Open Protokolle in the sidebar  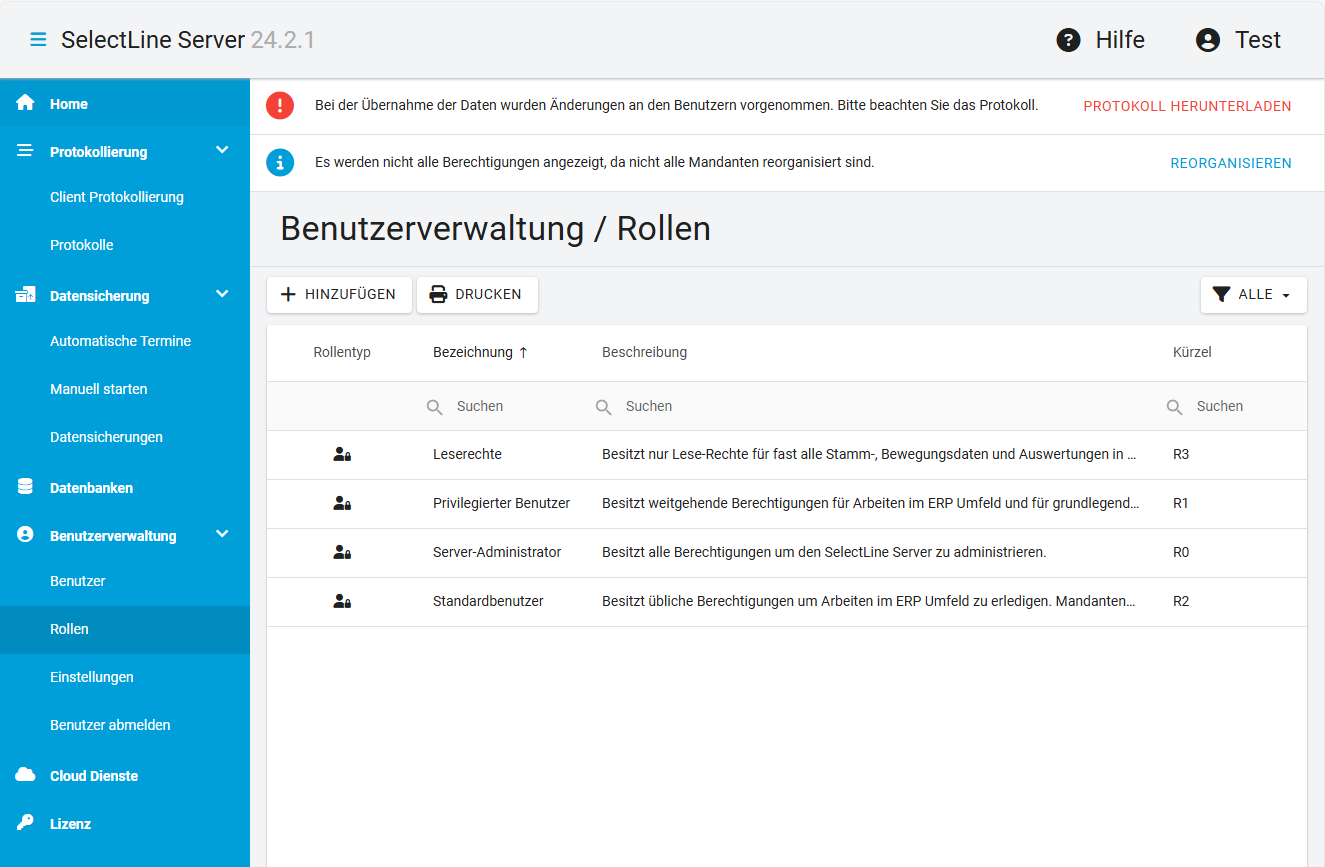coord(82,245)
